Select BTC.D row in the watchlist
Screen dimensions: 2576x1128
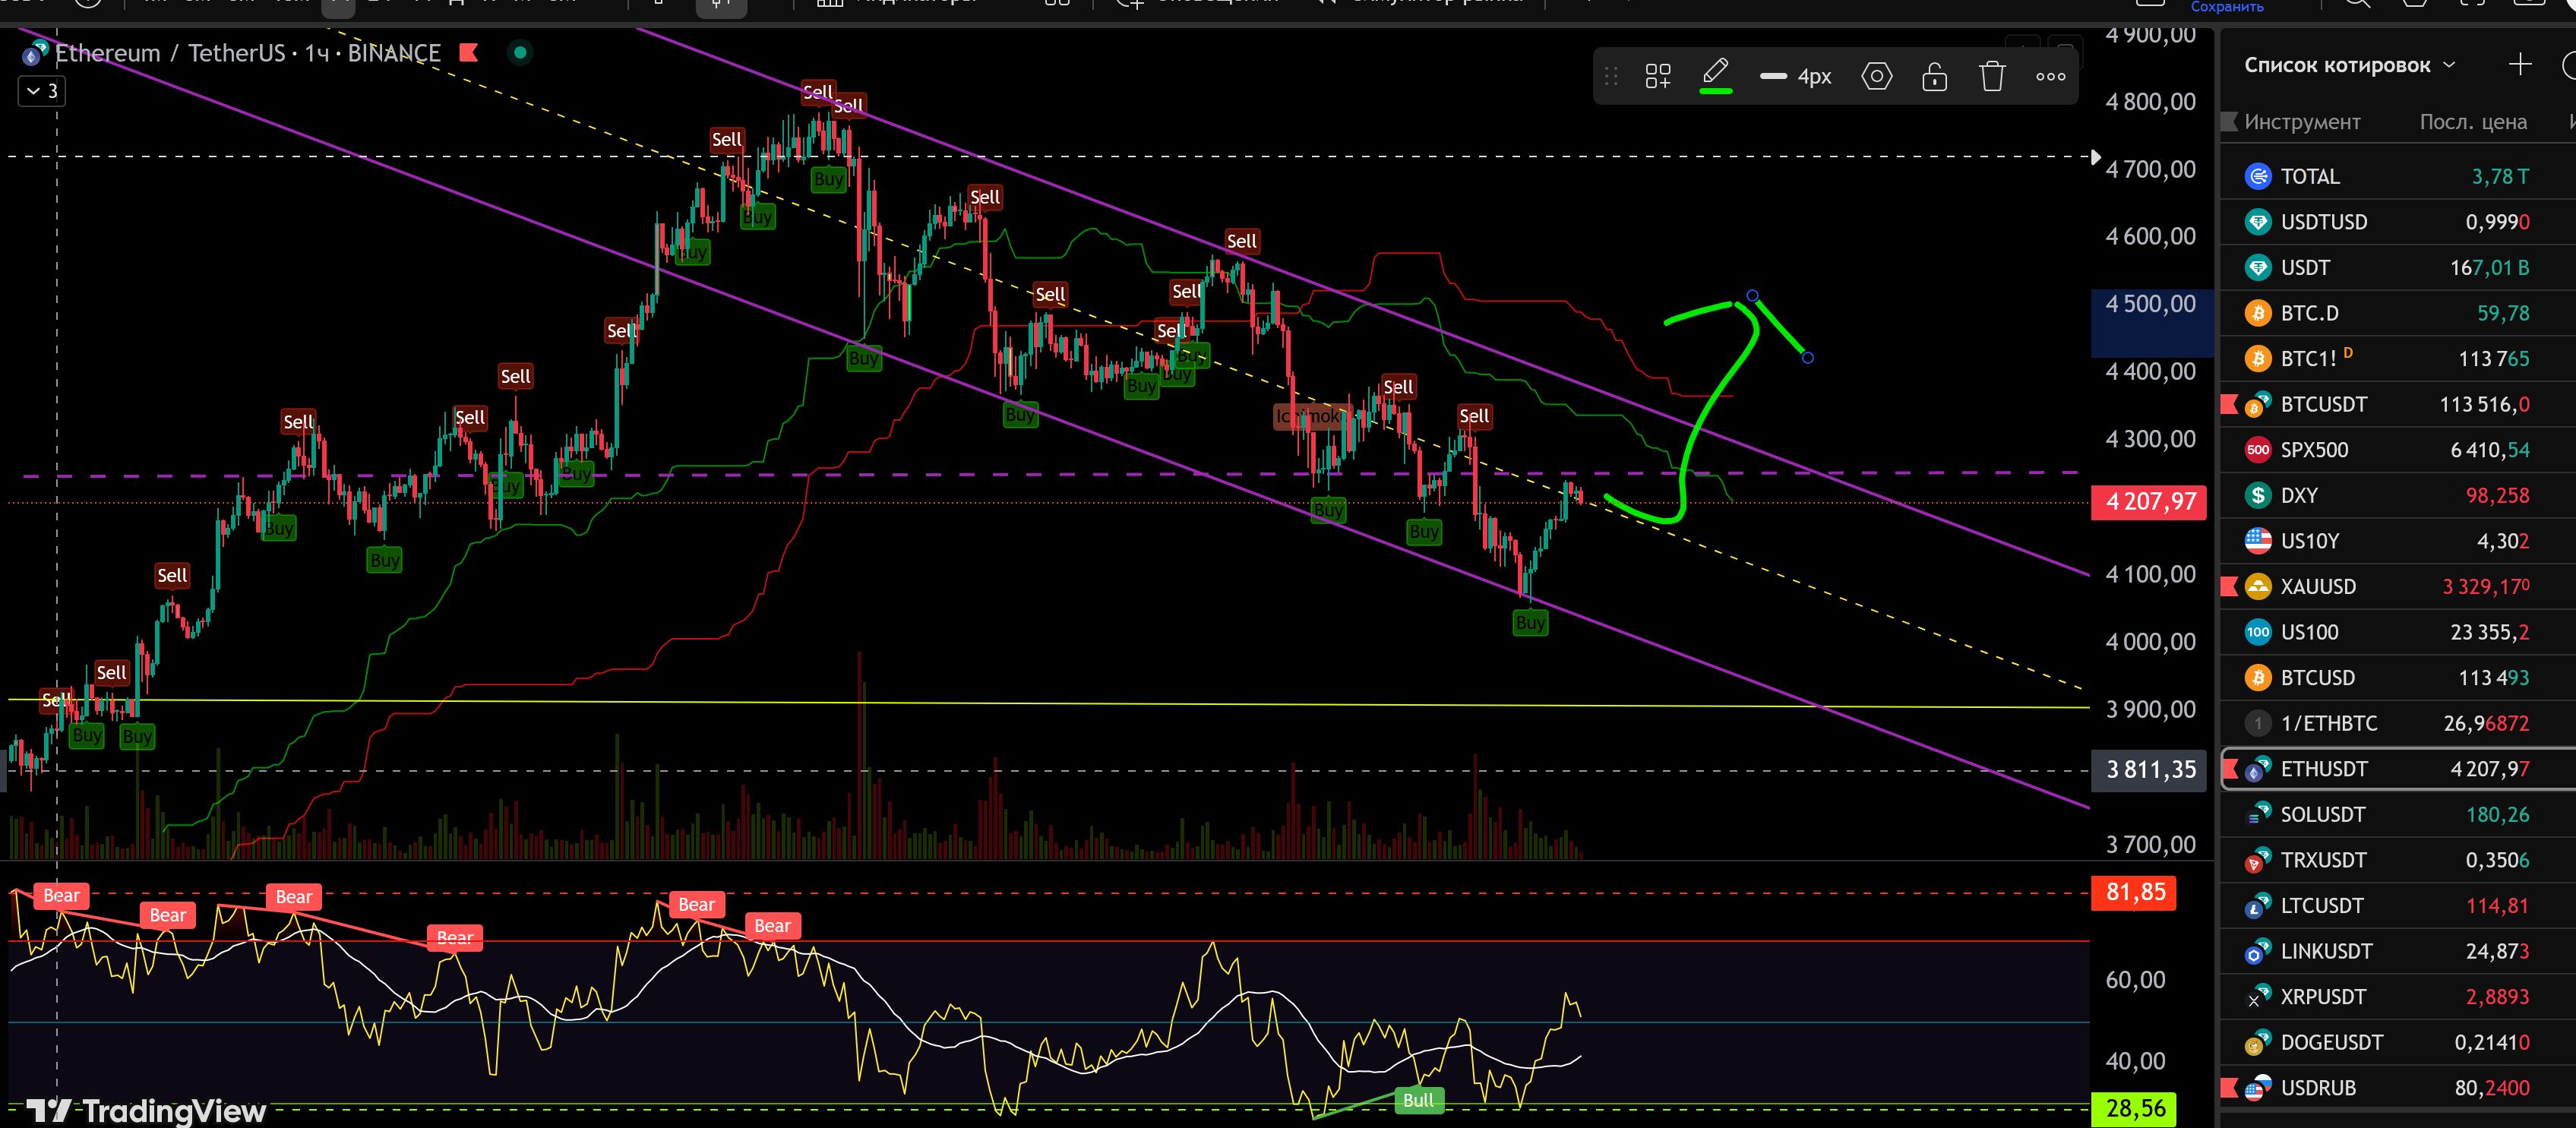tap(2309, 313)
